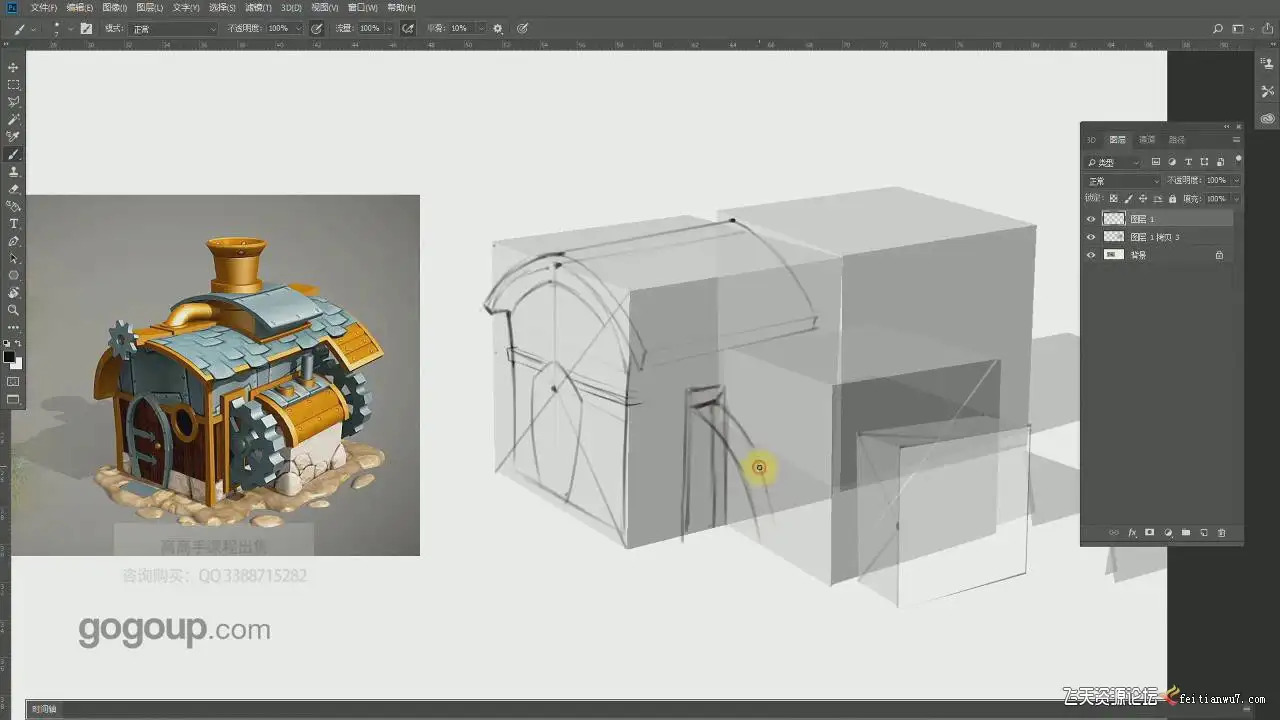This screenshot has width=1280, height=720.
Task: Select the Path Selection arrow tool
Action: (14, 258)
